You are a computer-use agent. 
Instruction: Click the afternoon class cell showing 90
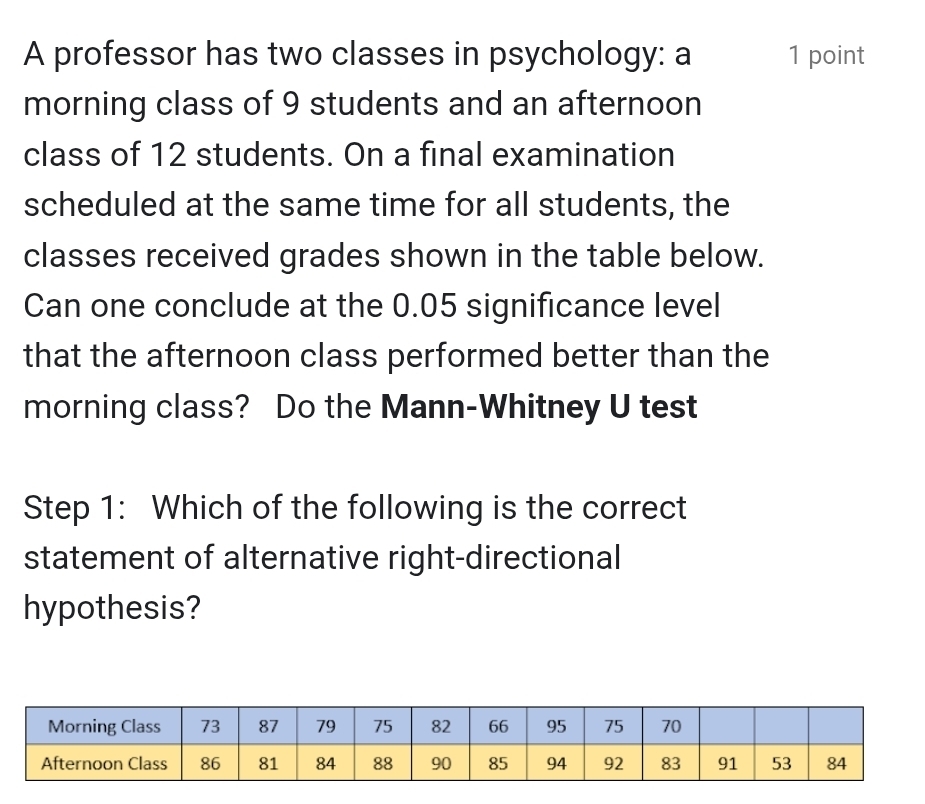point(441,763)
